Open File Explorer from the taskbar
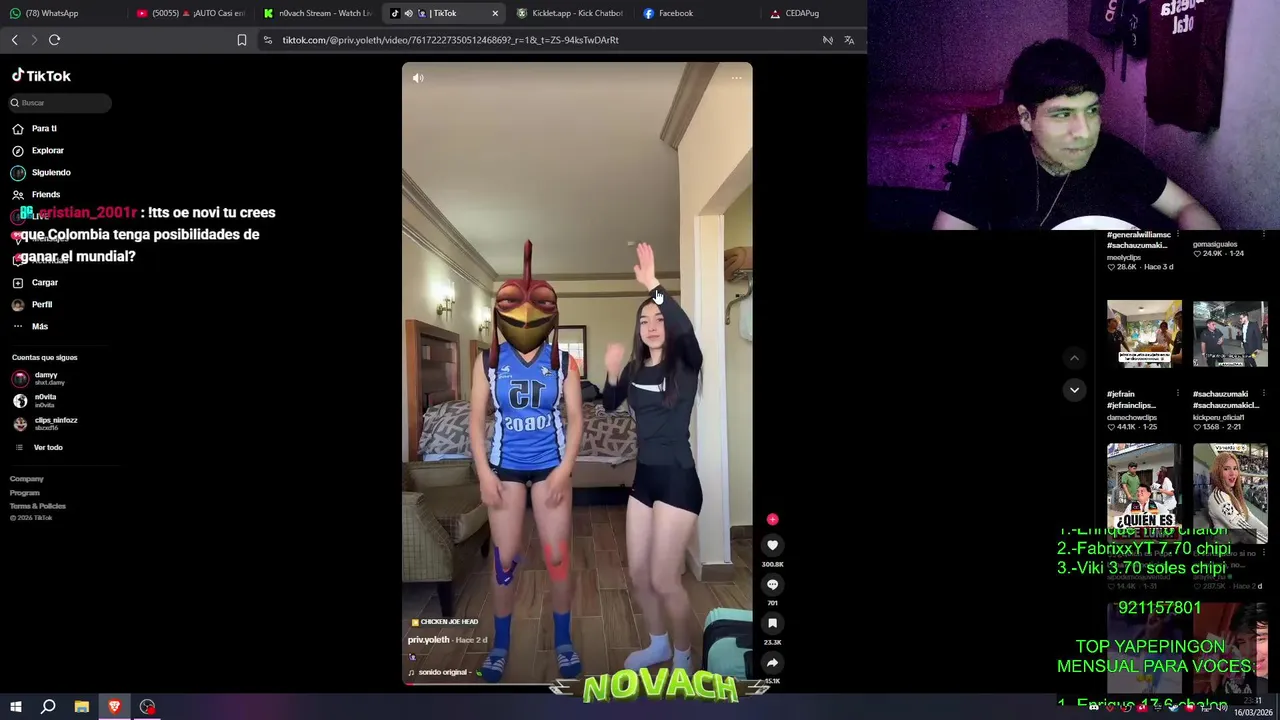 [x=81, y=707]
